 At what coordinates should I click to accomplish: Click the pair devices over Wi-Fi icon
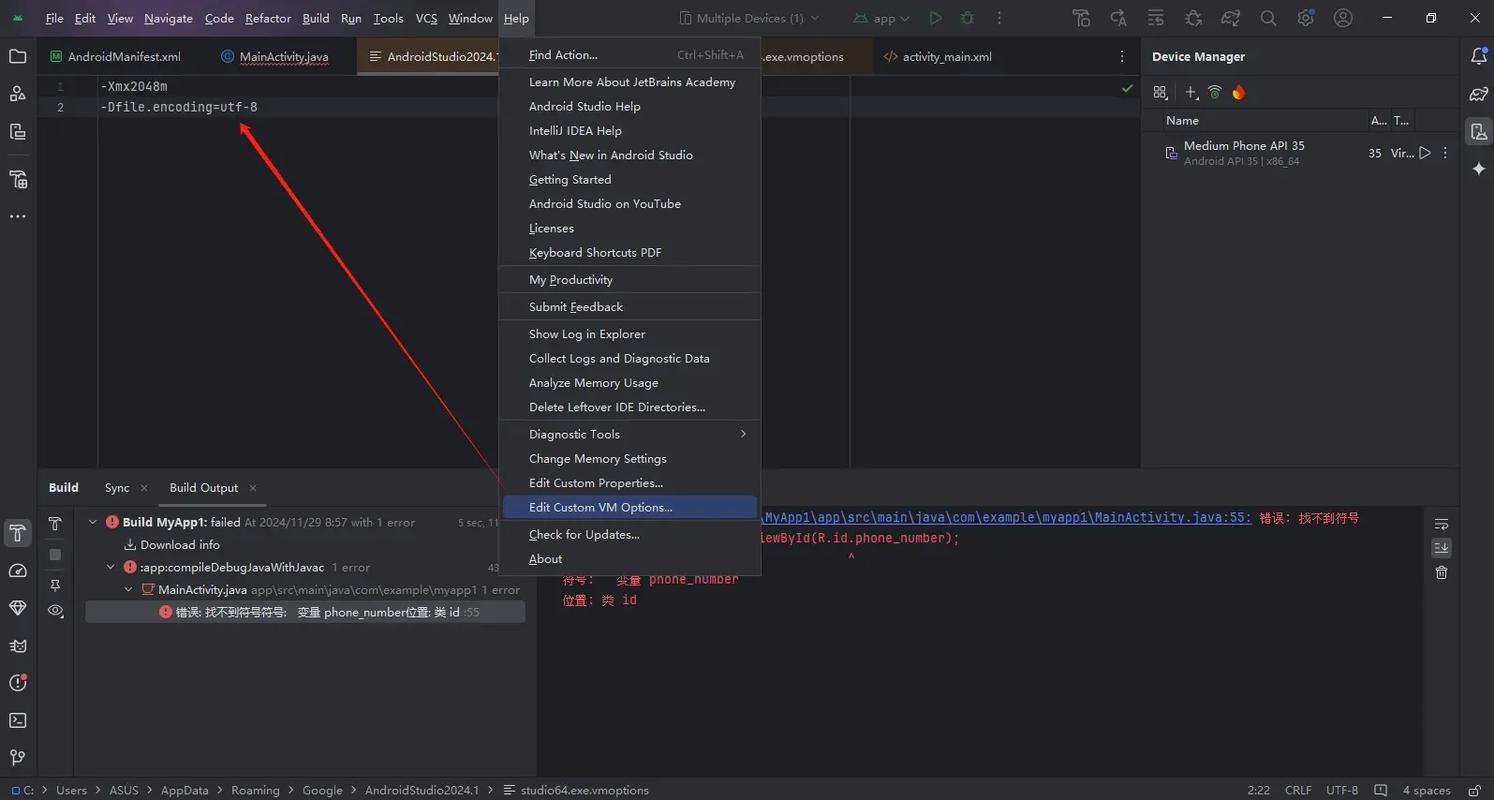coord(1214,92)
